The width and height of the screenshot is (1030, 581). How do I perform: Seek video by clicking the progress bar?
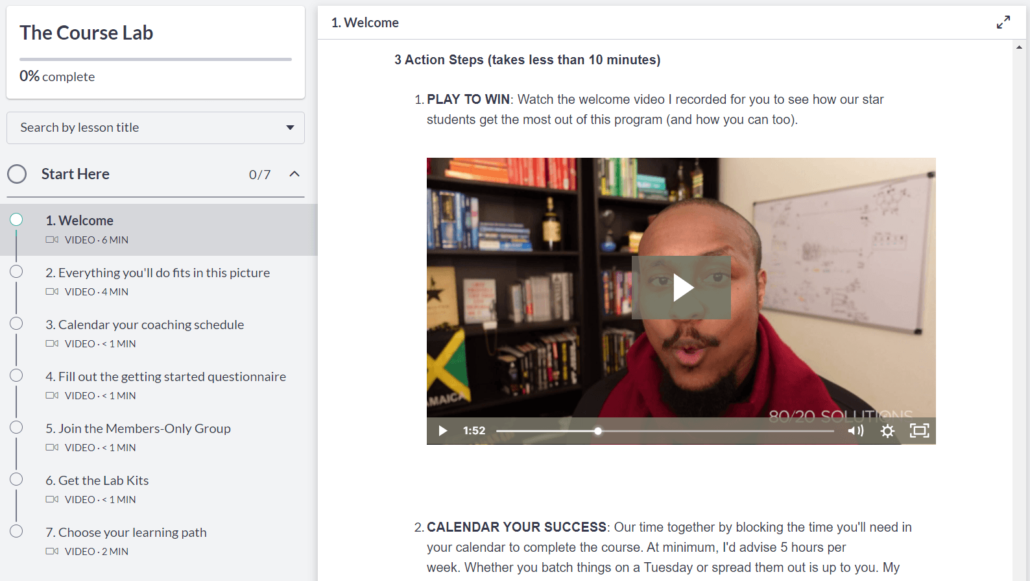click(665, 431)
